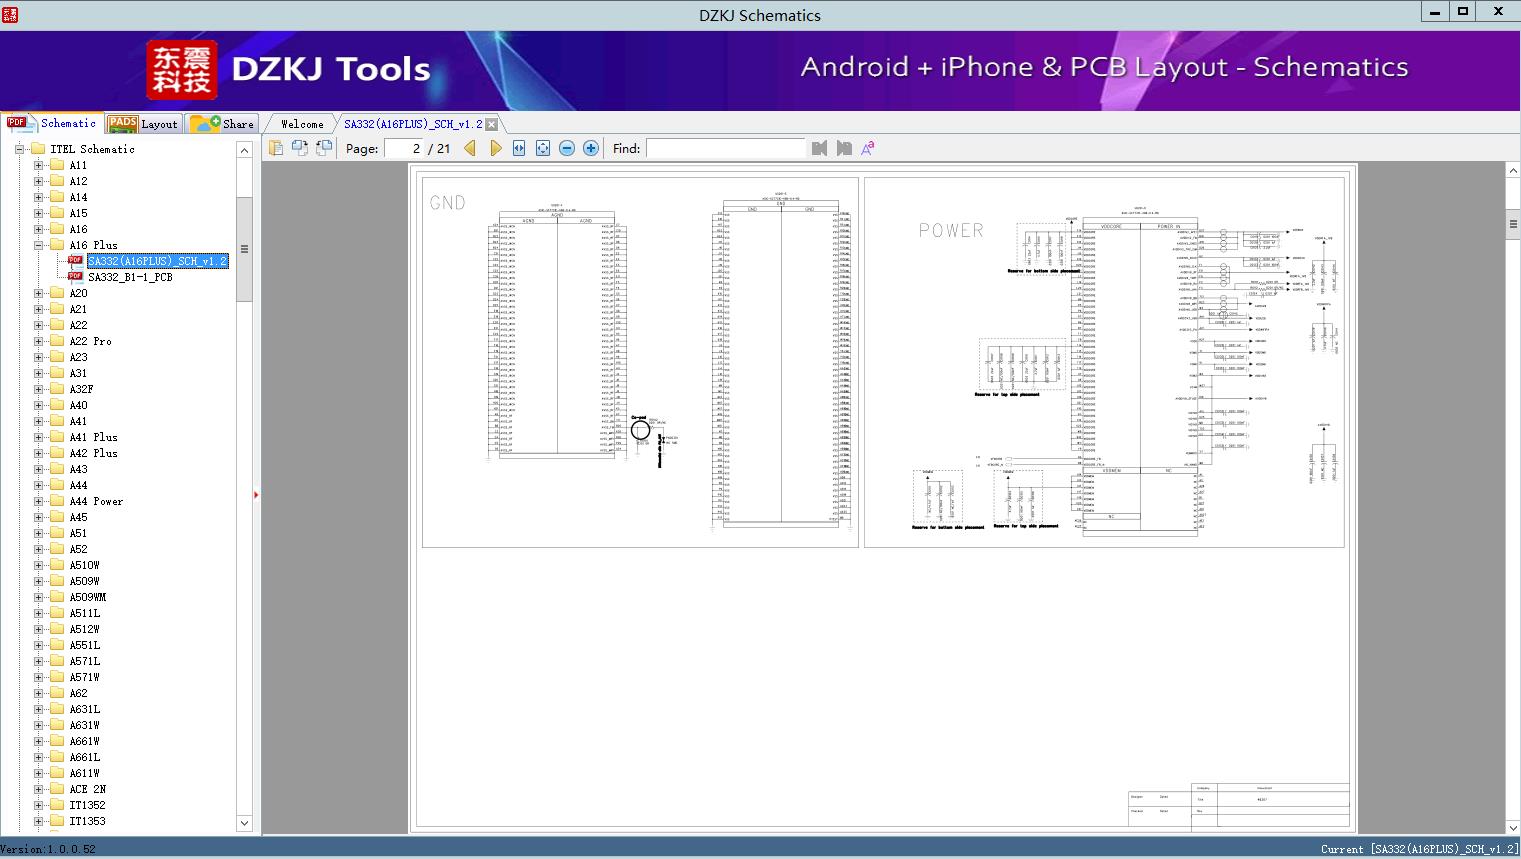Click the app icon in title bar
Viewport: 1521px width, 859px height.
(10, 13)
